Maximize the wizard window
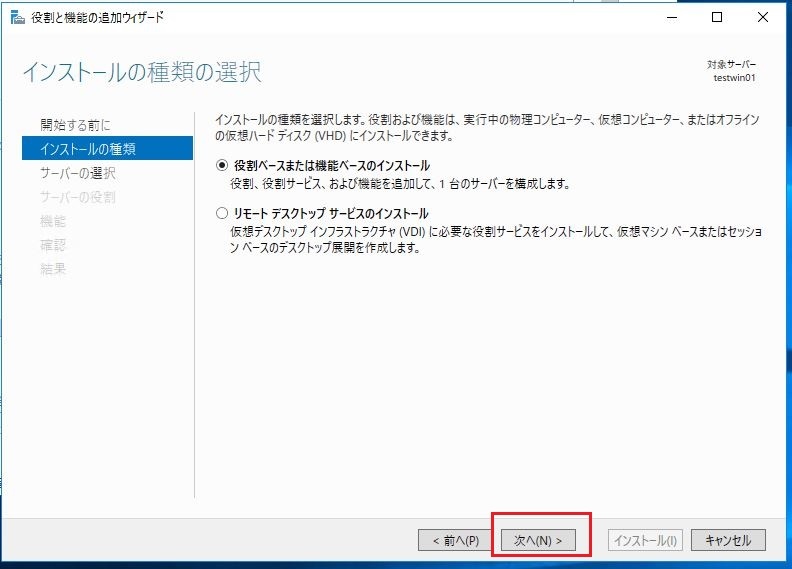The height and width of the screenshot is (569, 792). click(717, 18)
